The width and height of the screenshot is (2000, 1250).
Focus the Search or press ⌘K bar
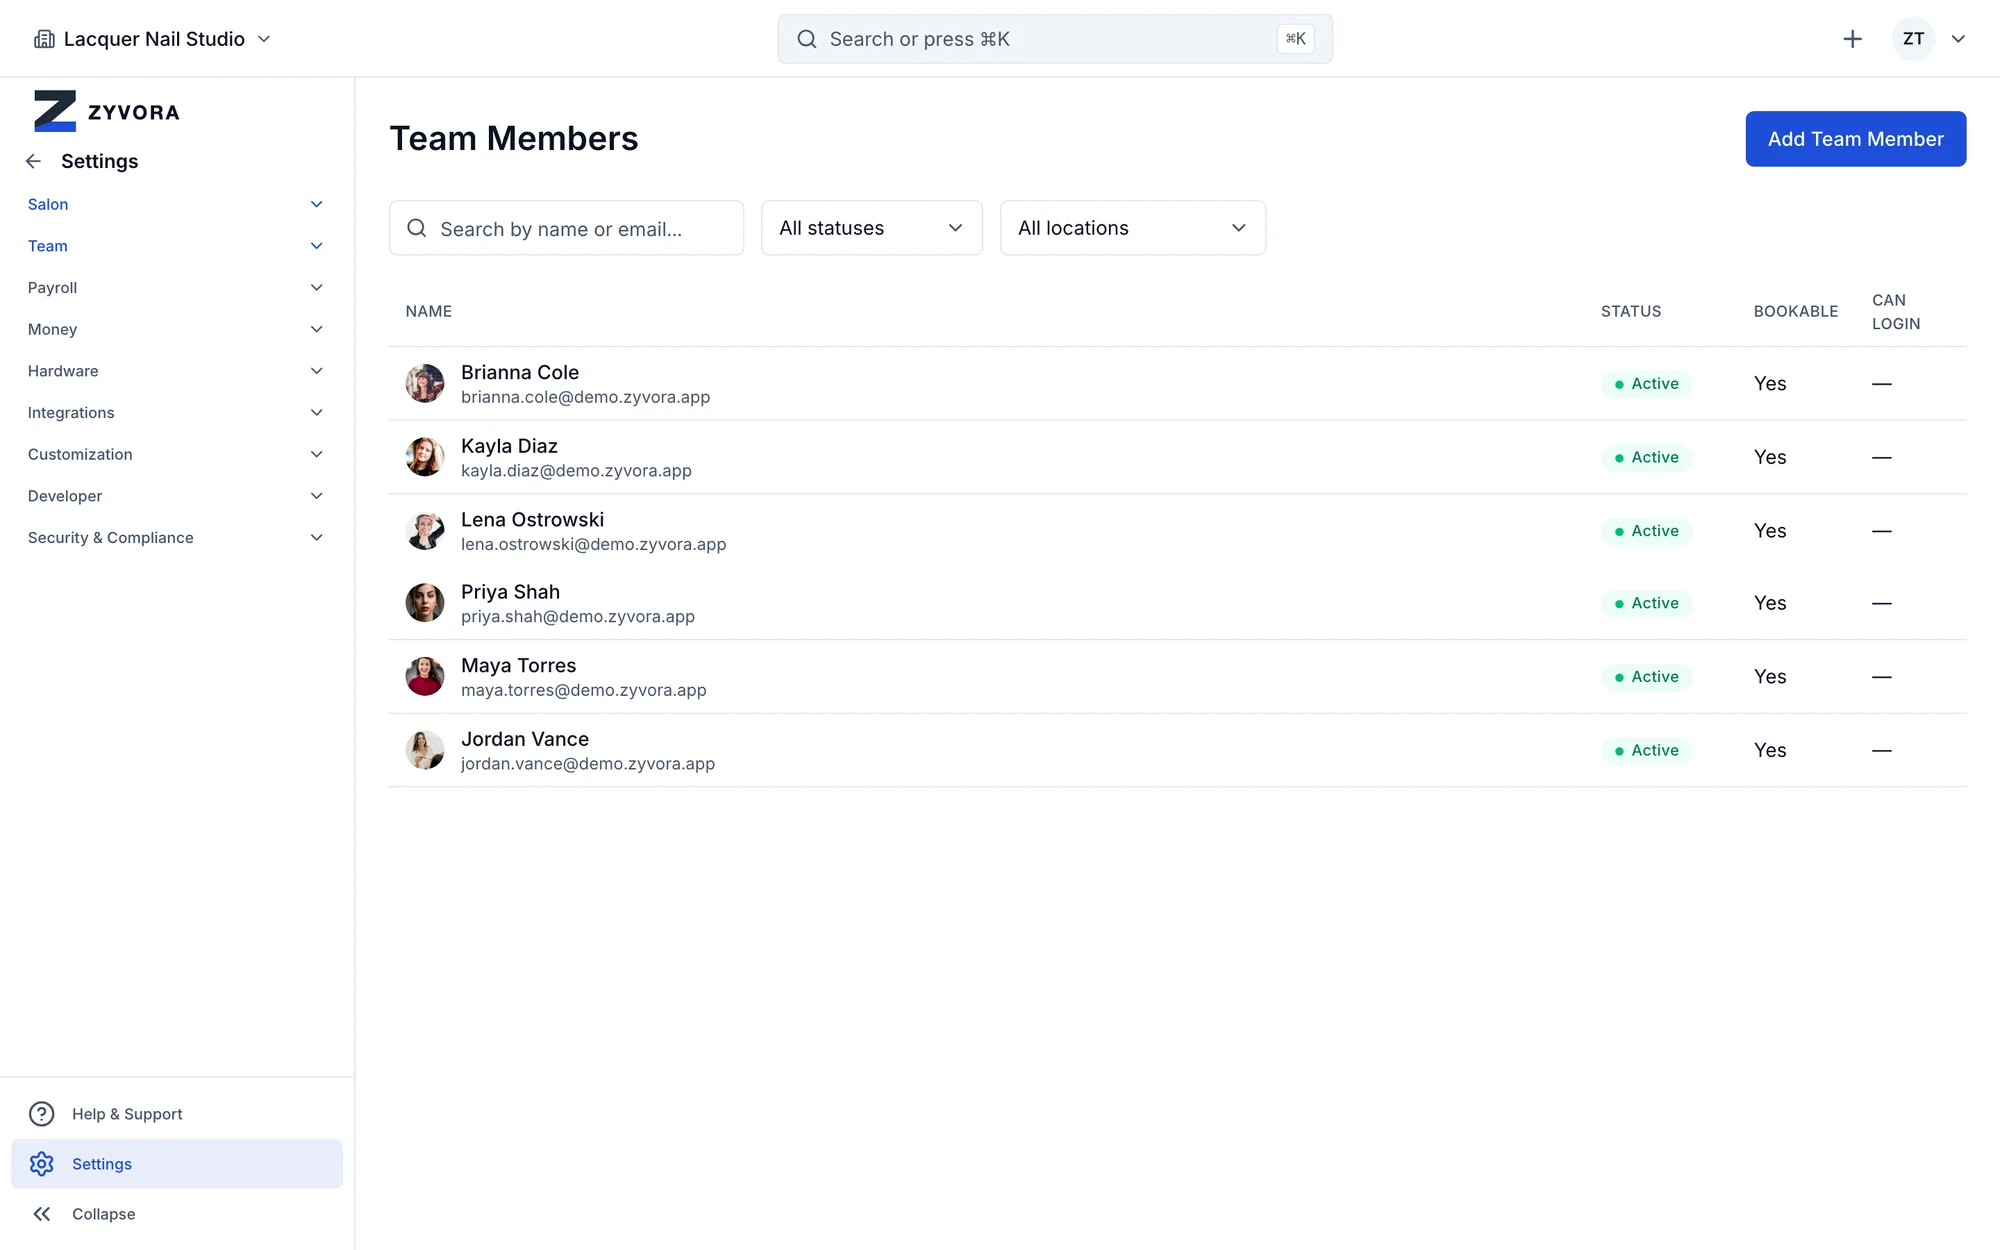tap(1055, 39)
